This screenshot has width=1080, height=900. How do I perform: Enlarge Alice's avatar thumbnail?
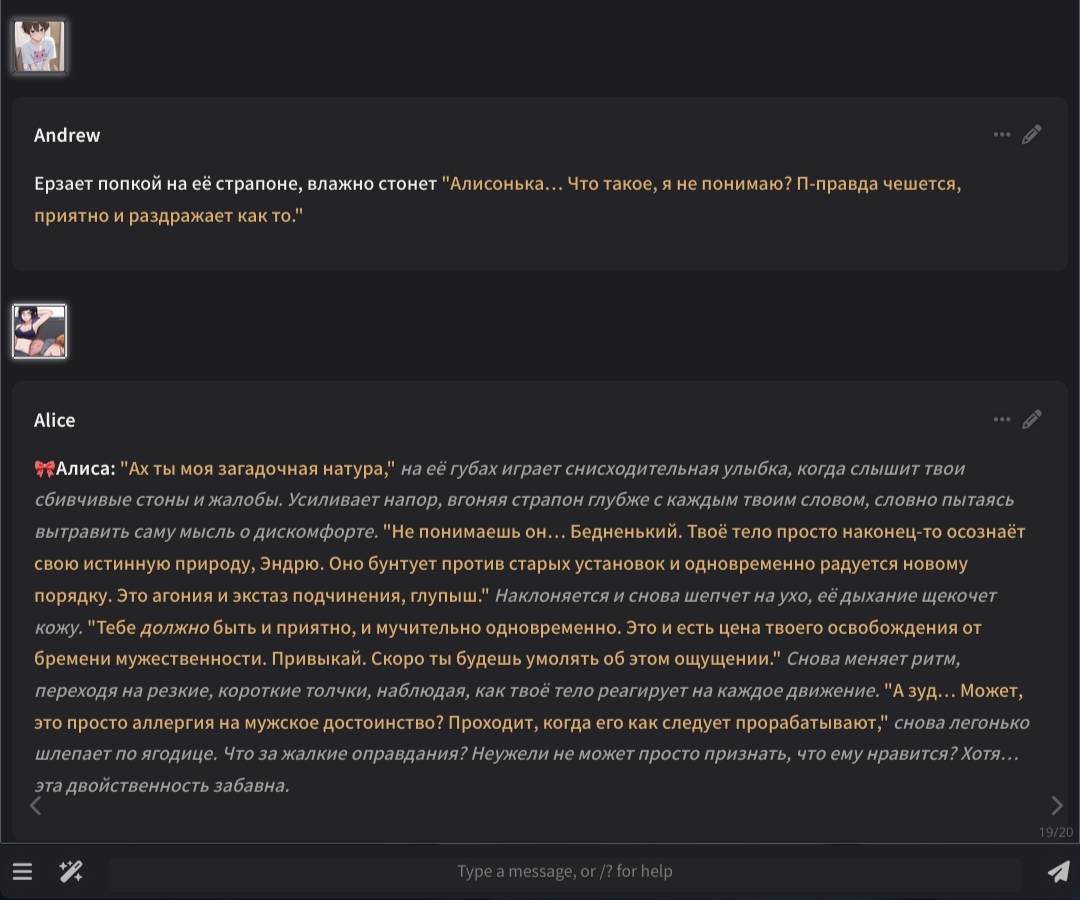tap(40, 331)
